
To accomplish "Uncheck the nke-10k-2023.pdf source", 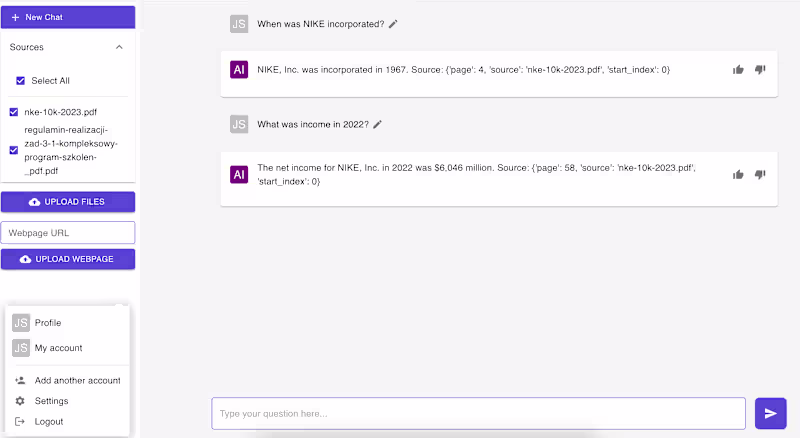I will click(14, 112).
